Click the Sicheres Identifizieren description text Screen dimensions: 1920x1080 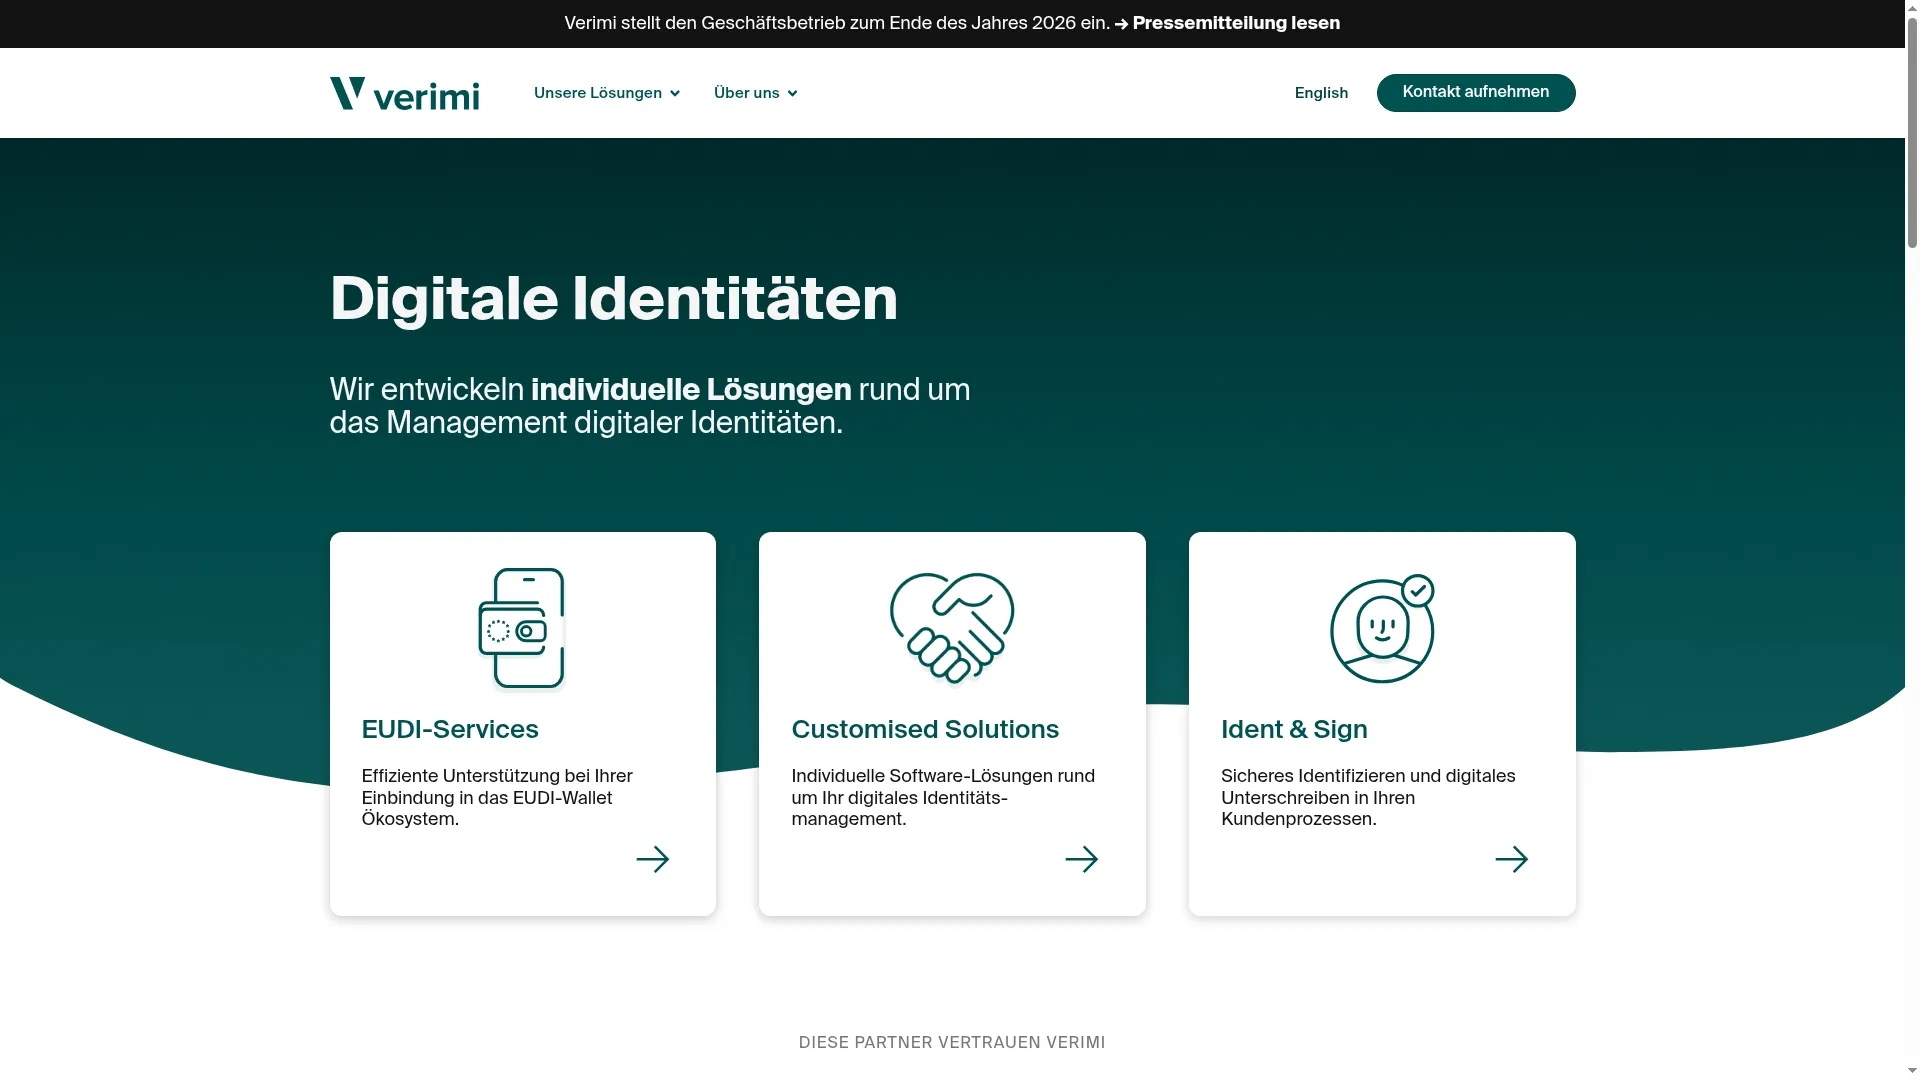pyautogui.click(x=1368, y=798)
